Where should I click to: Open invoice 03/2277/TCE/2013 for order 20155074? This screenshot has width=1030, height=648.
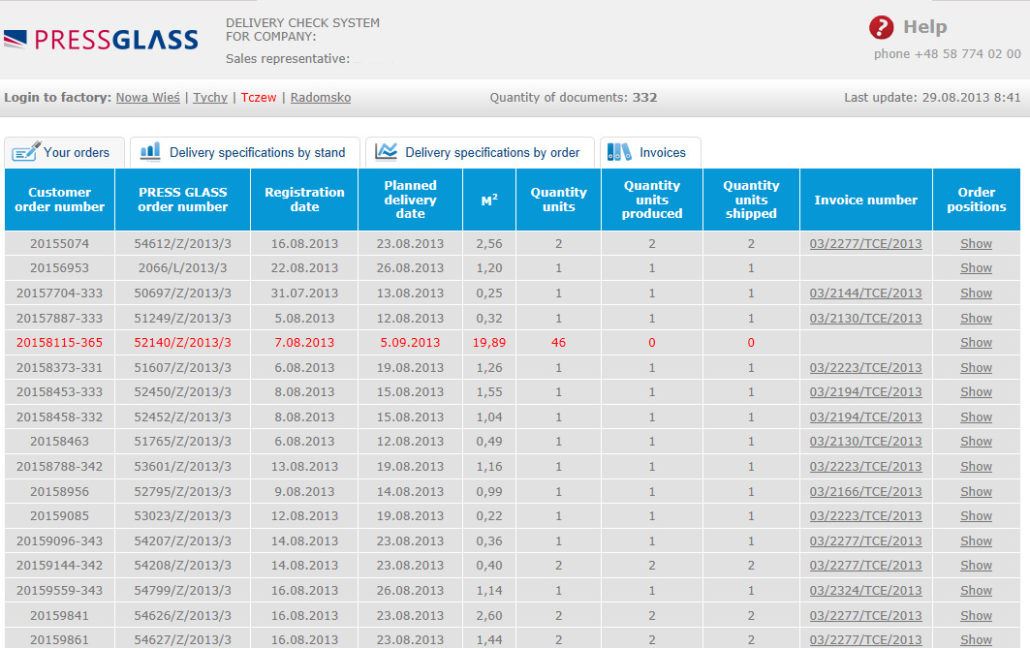pos(866,243)
